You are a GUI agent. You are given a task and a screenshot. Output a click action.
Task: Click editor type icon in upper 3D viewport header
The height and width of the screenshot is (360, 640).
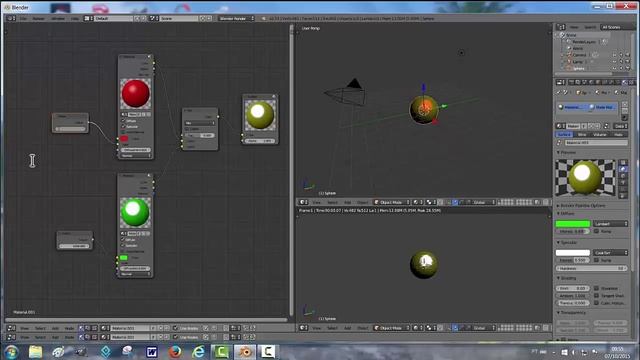click(x=304, y=202)
